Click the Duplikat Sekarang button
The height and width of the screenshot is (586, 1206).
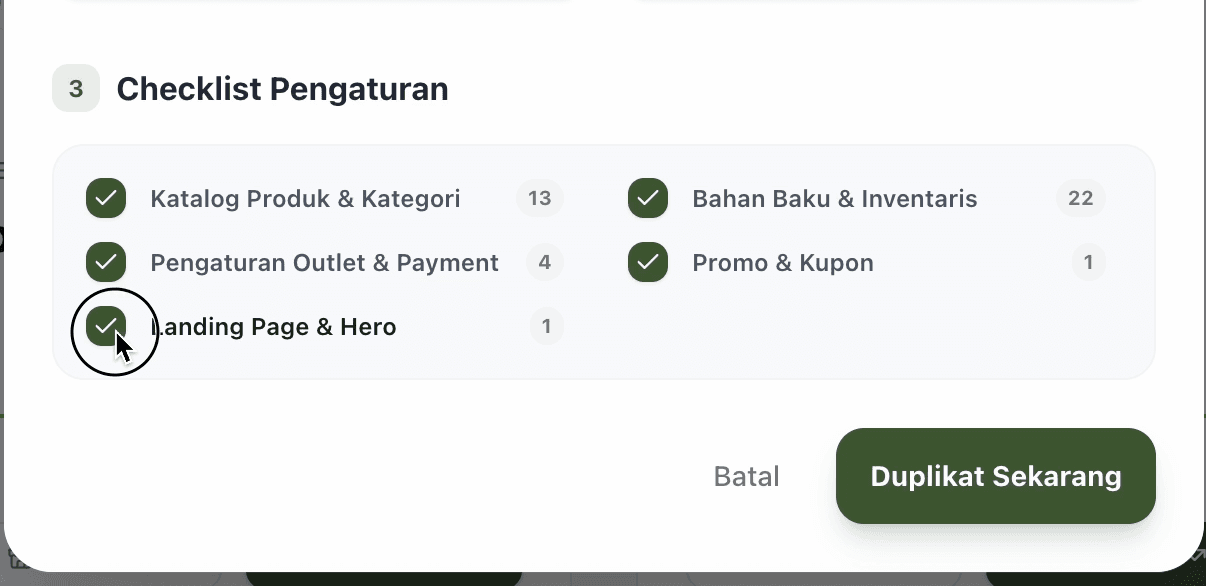click(x=995, y=476)
